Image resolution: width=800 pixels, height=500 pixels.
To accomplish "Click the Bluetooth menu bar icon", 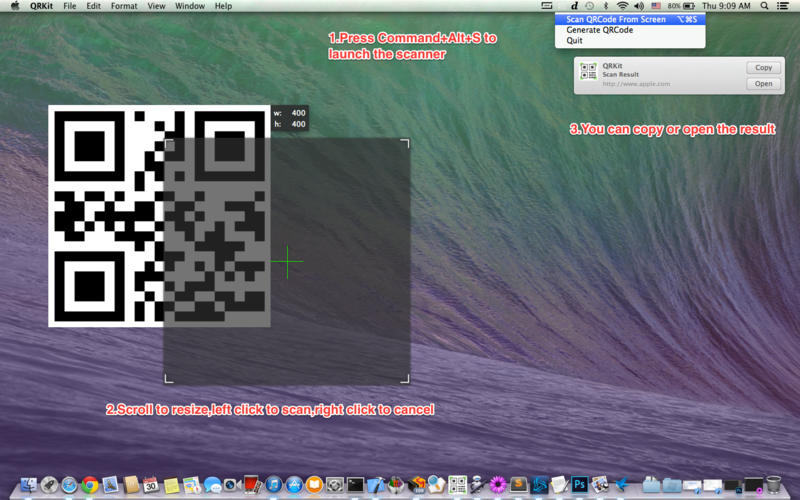I will coord(605,6).
